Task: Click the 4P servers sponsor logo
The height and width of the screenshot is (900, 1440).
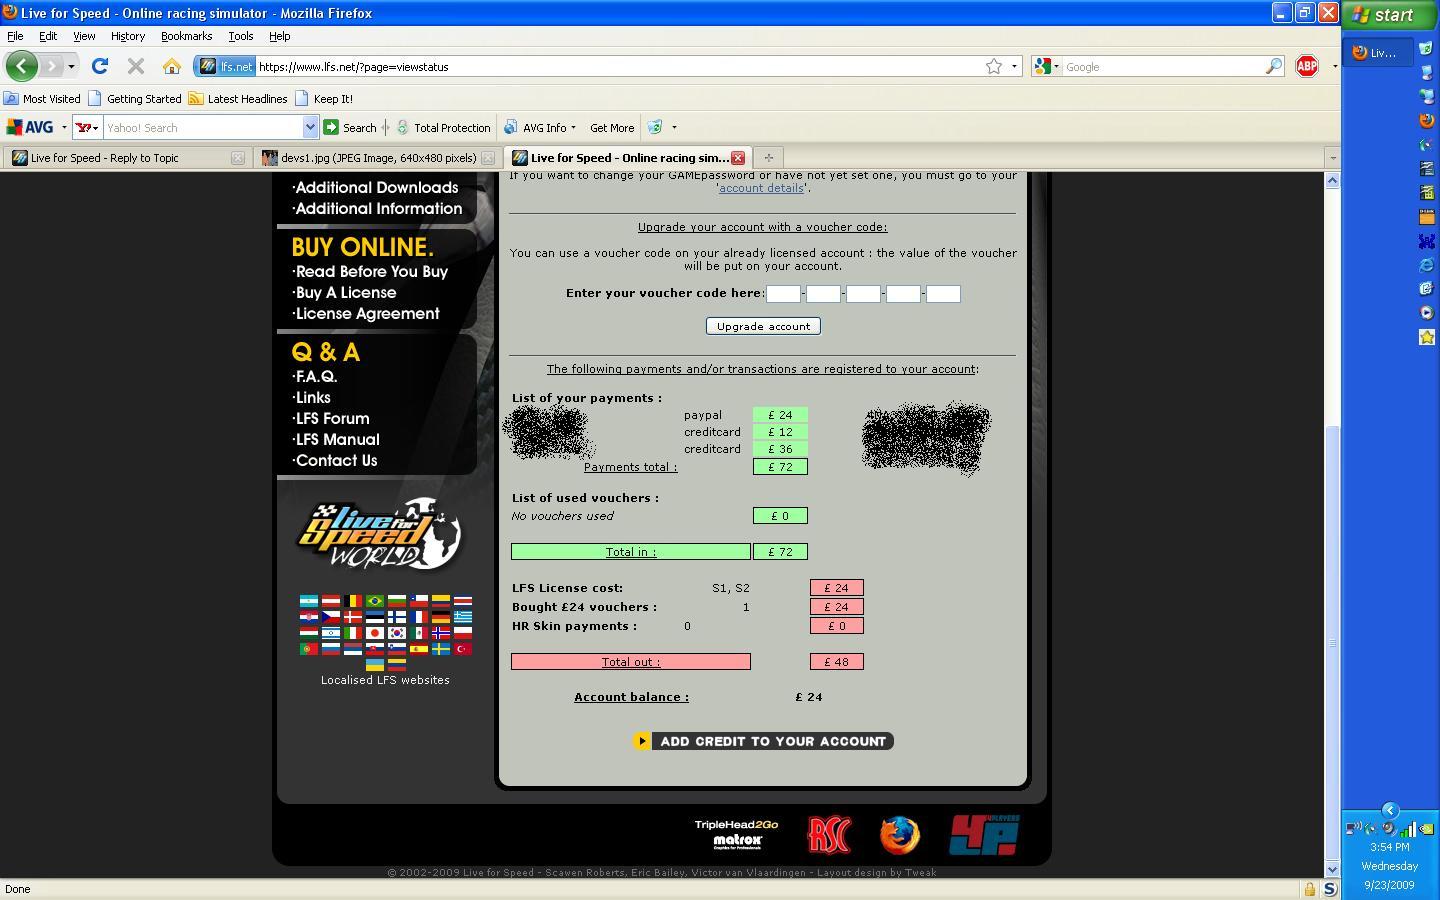Action: click(985, 835)
